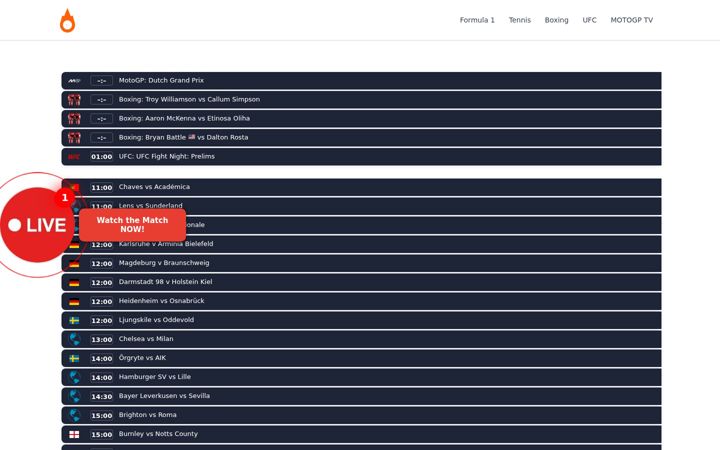Click globe icon beside Chelsea vs Milan
The image size is (720, 450).
(74, 339)
